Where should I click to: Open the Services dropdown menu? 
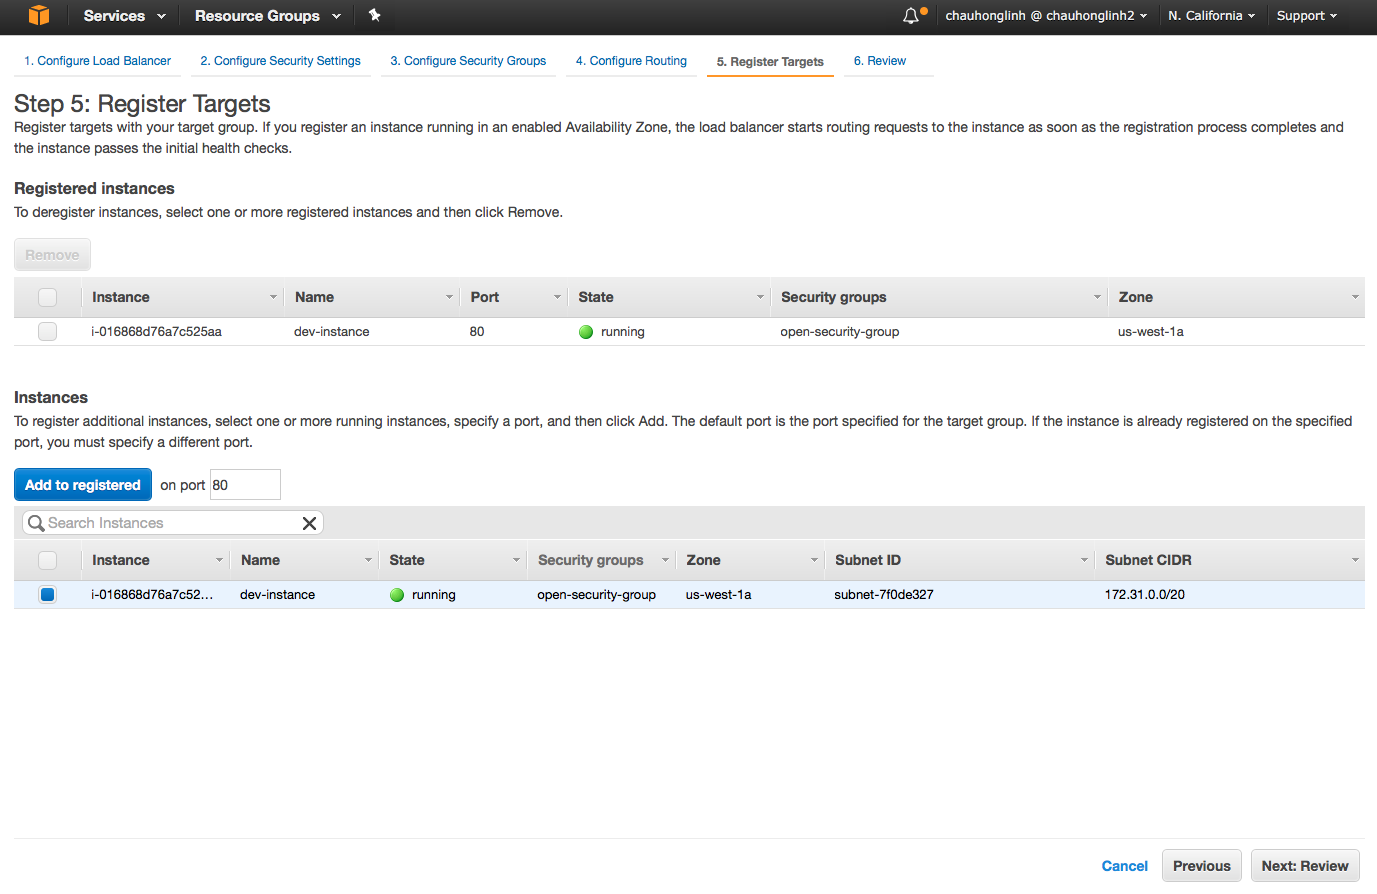[x=124, y=16]
